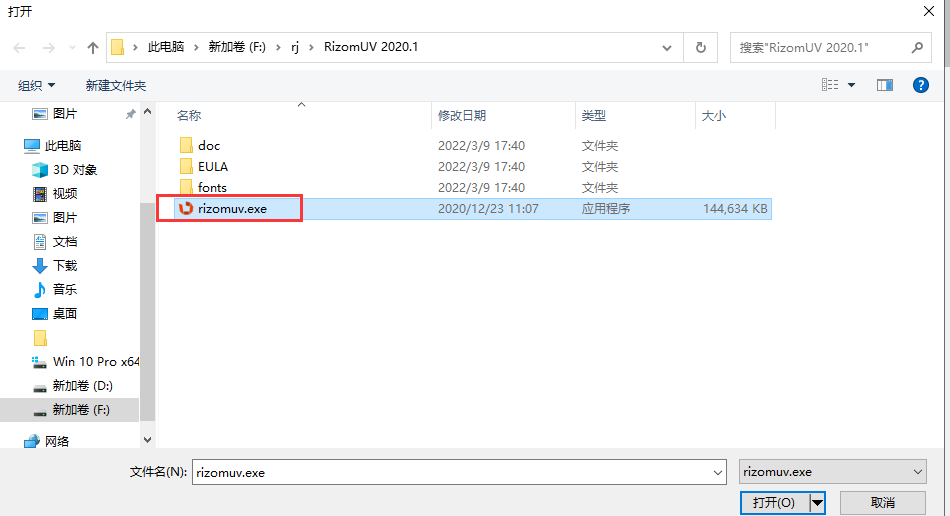Close the 打开 dialog

(x=929, y=12)
